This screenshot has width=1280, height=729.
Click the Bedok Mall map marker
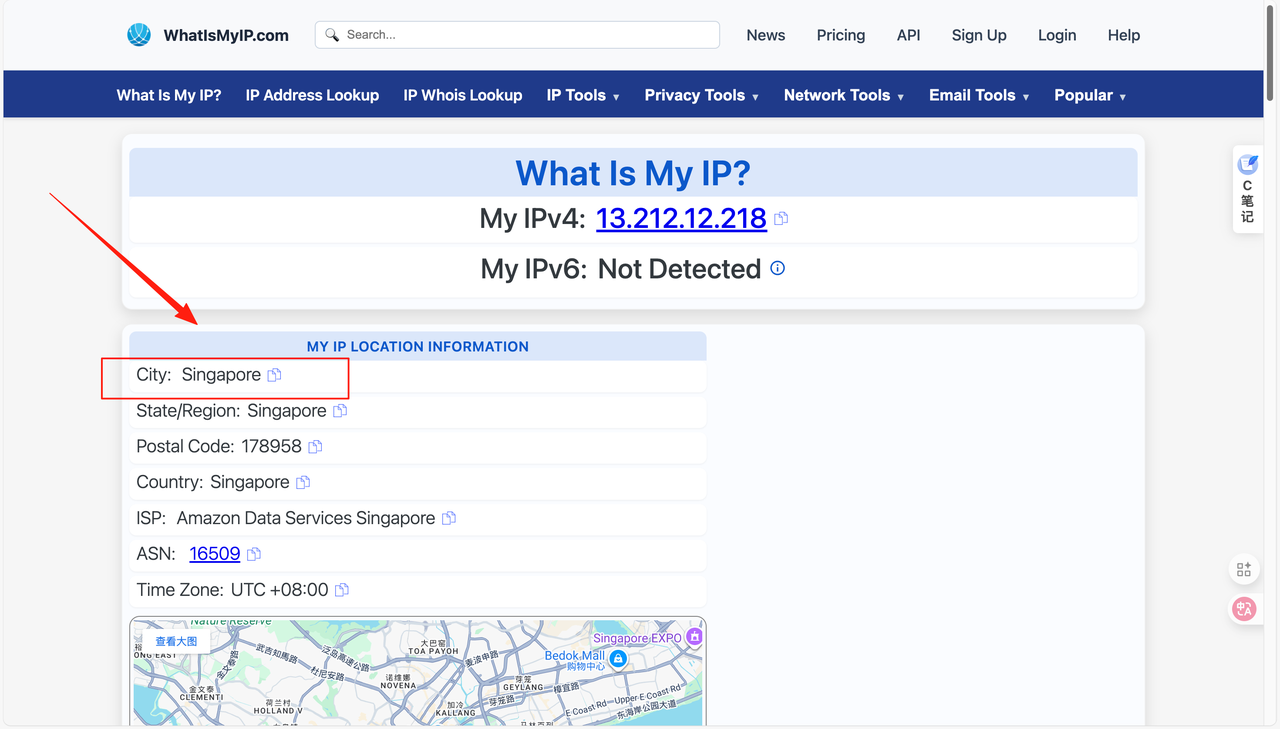(x=618, y=658)
